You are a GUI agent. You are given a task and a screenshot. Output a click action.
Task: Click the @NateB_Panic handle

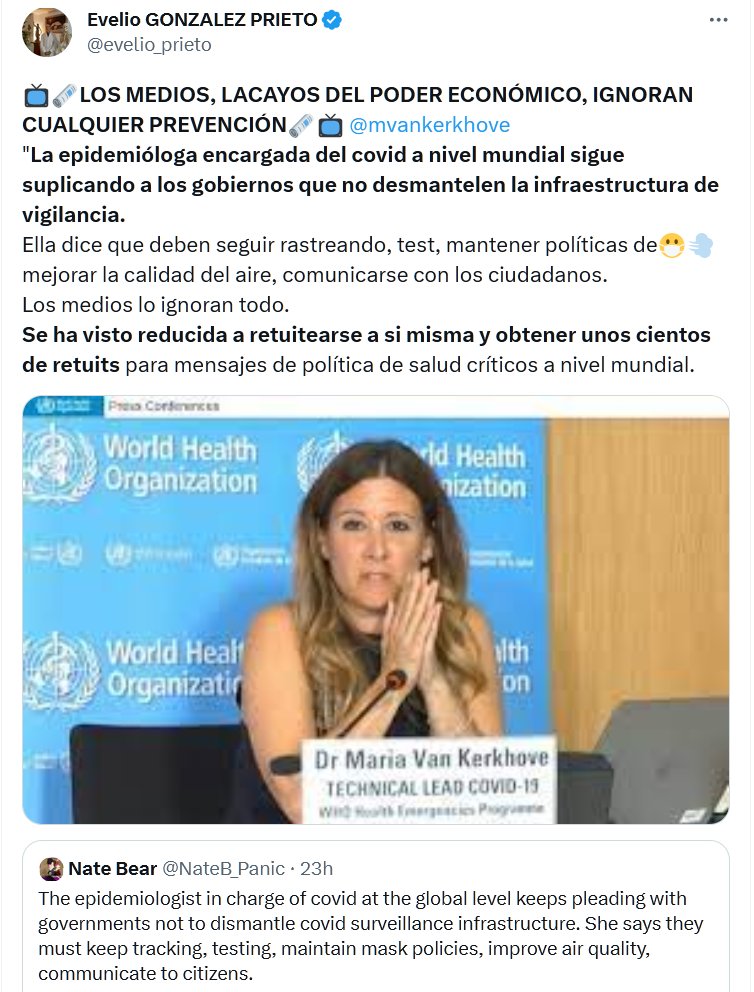click(x=223, y=869)
